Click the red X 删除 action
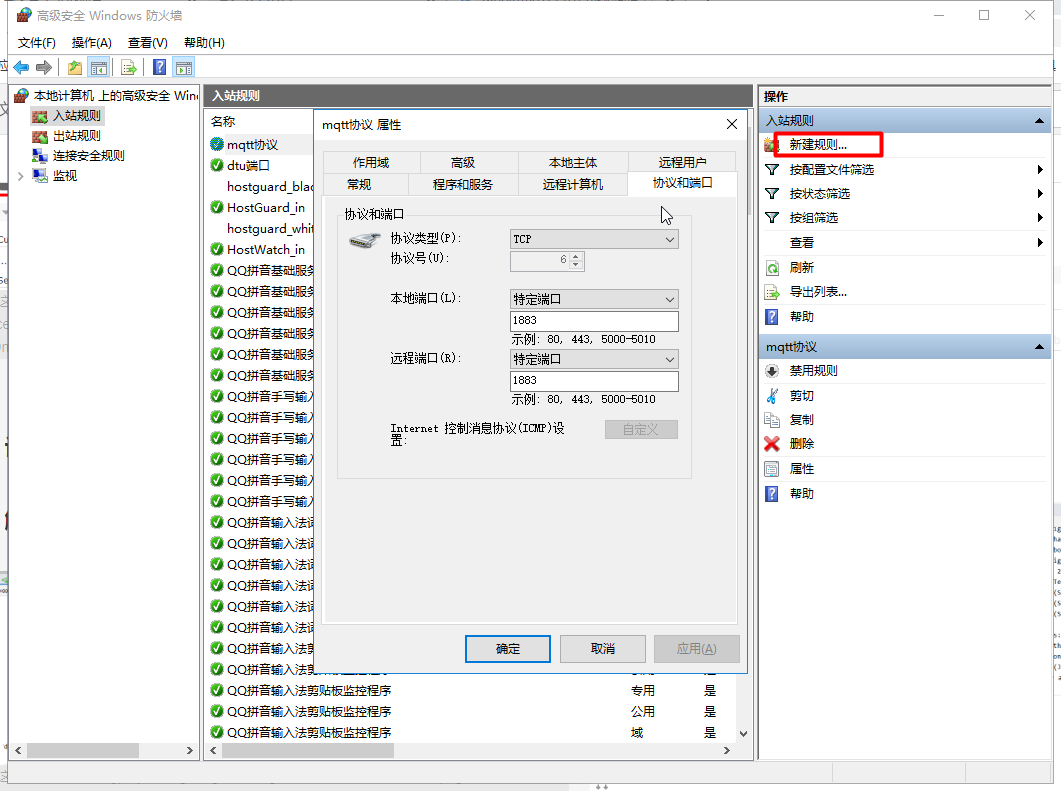Viewport: 1061px width, 791px height. coord(801,444)
